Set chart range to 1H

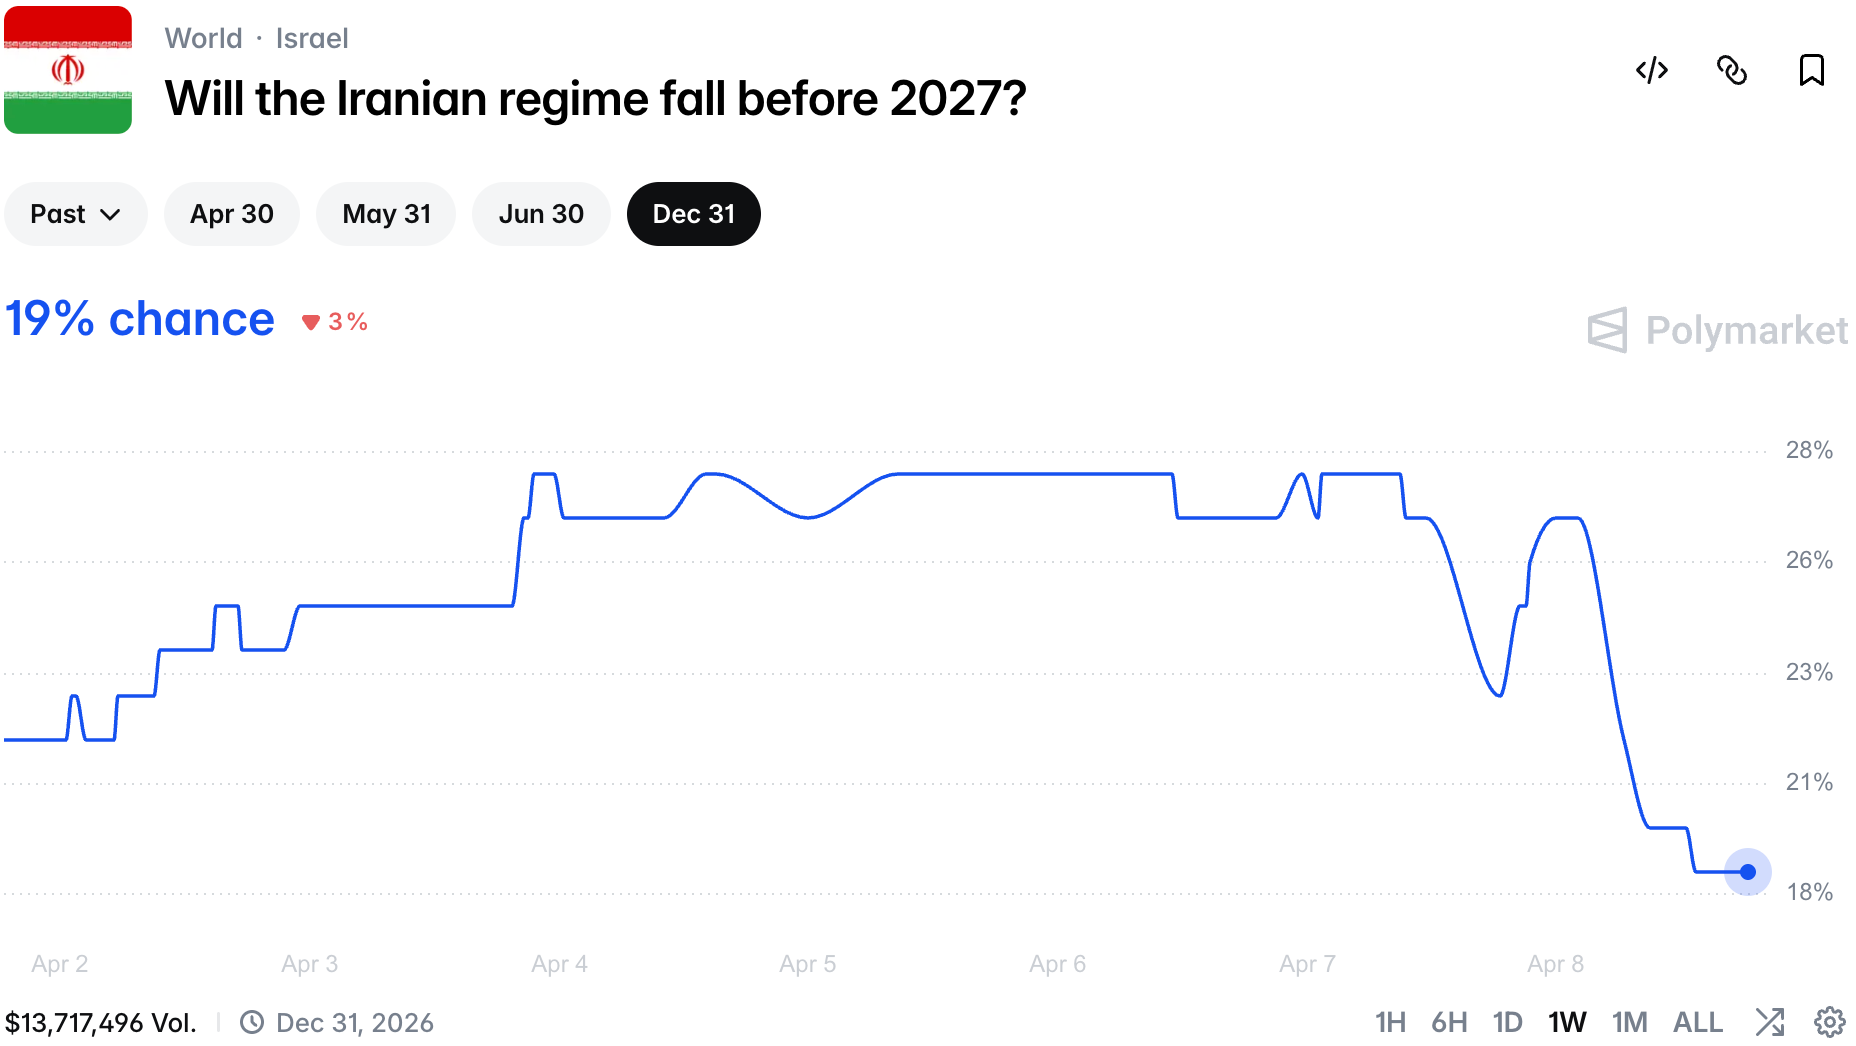point(1389,1022)
